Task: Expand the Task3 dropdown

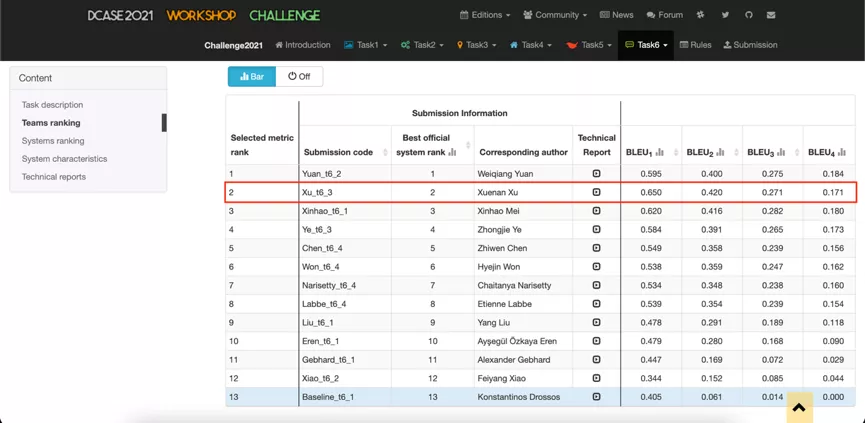Action: point(477,45)
